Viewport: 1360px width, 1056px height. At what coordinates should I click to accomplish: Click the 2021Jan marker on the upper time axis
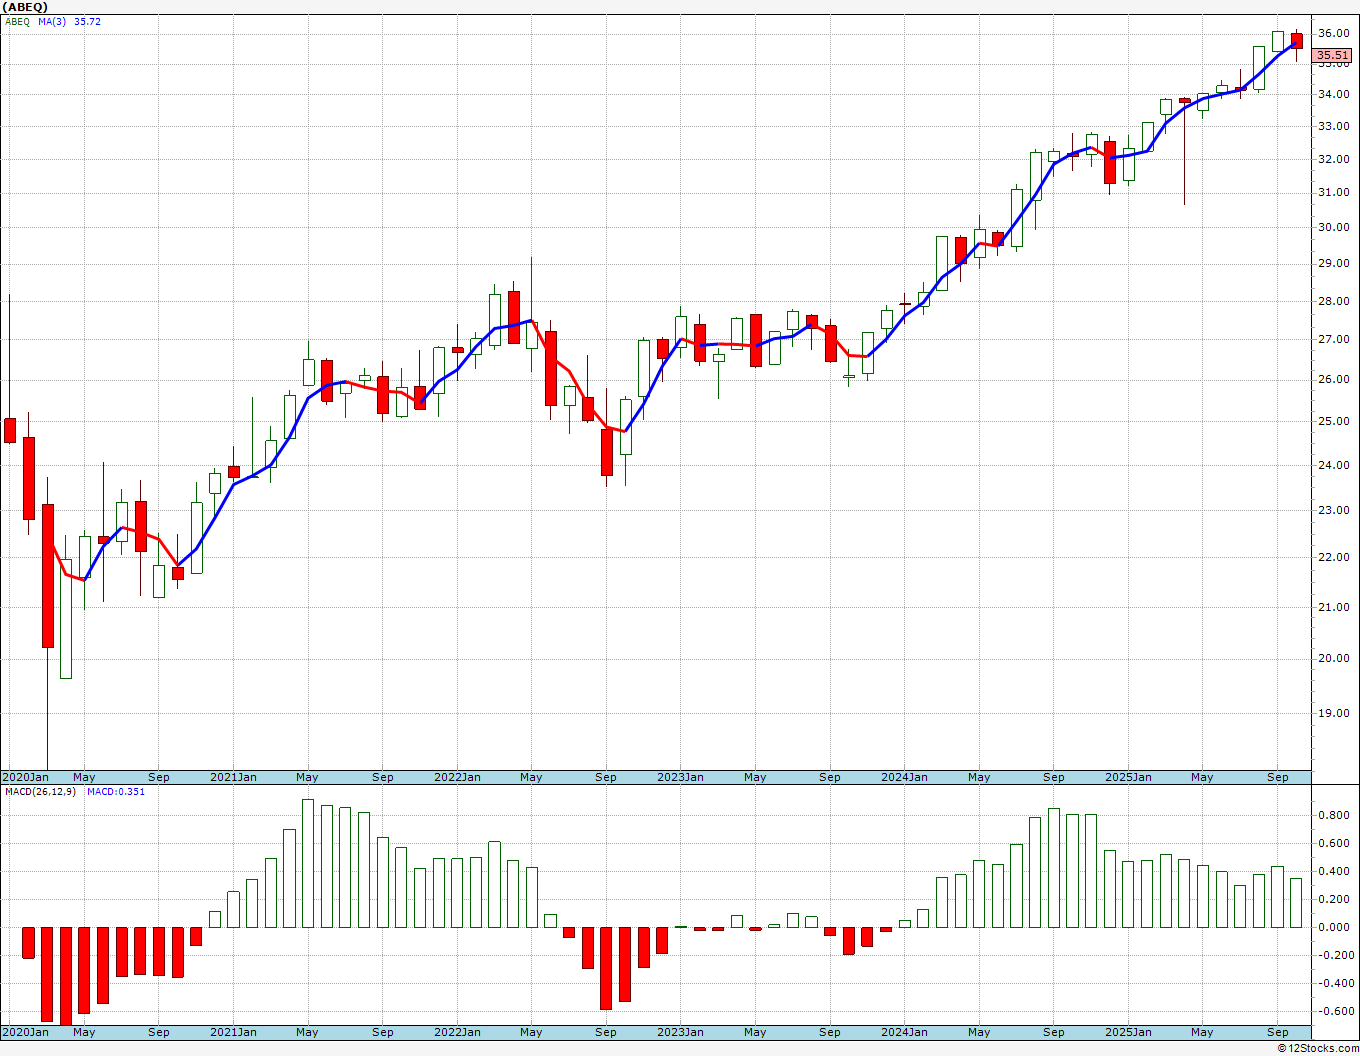click(x=233, y=777)
